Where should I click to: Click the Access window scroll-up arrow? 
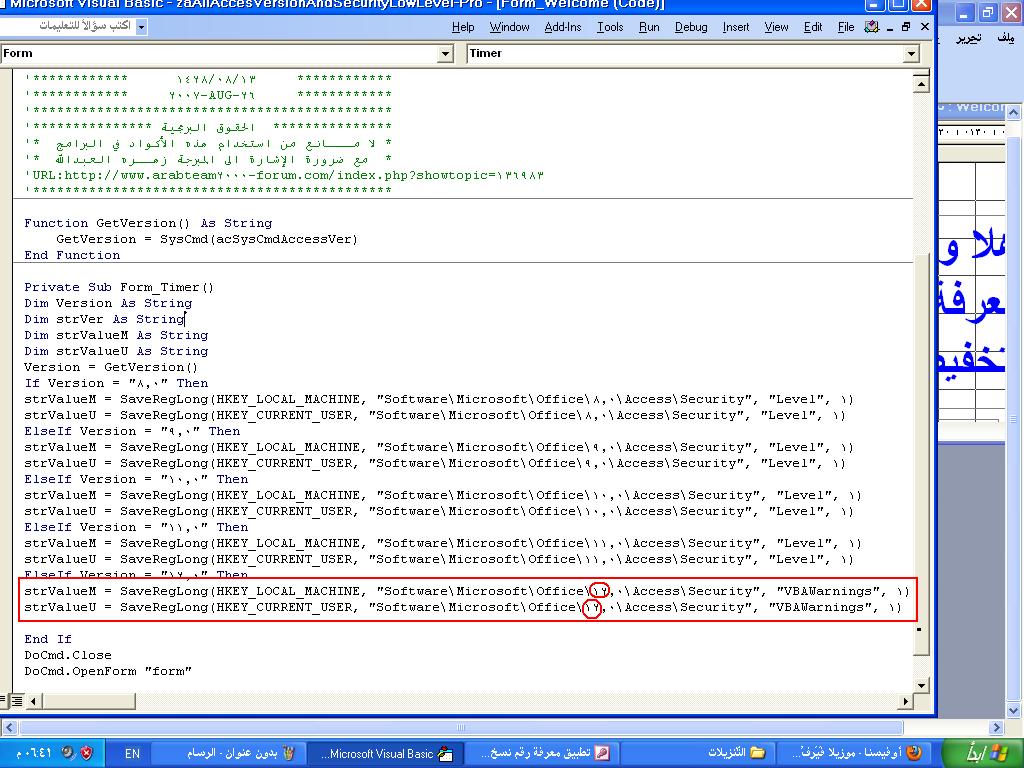[x=1014, y=112]
